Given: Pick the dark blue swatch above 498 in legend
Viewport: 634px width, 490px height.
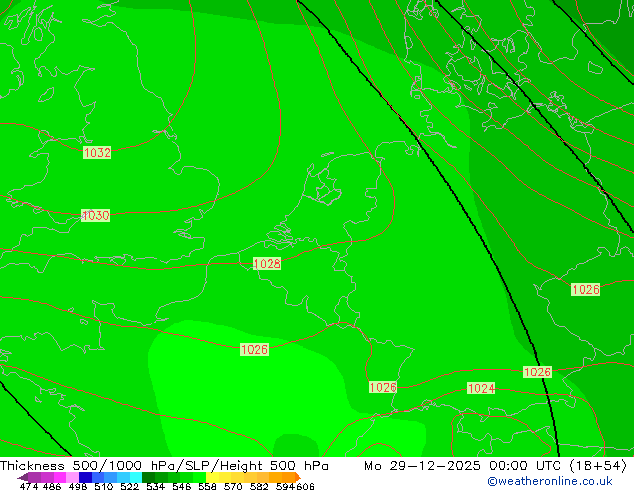Looking at the screenshot, I should (85, 477).
